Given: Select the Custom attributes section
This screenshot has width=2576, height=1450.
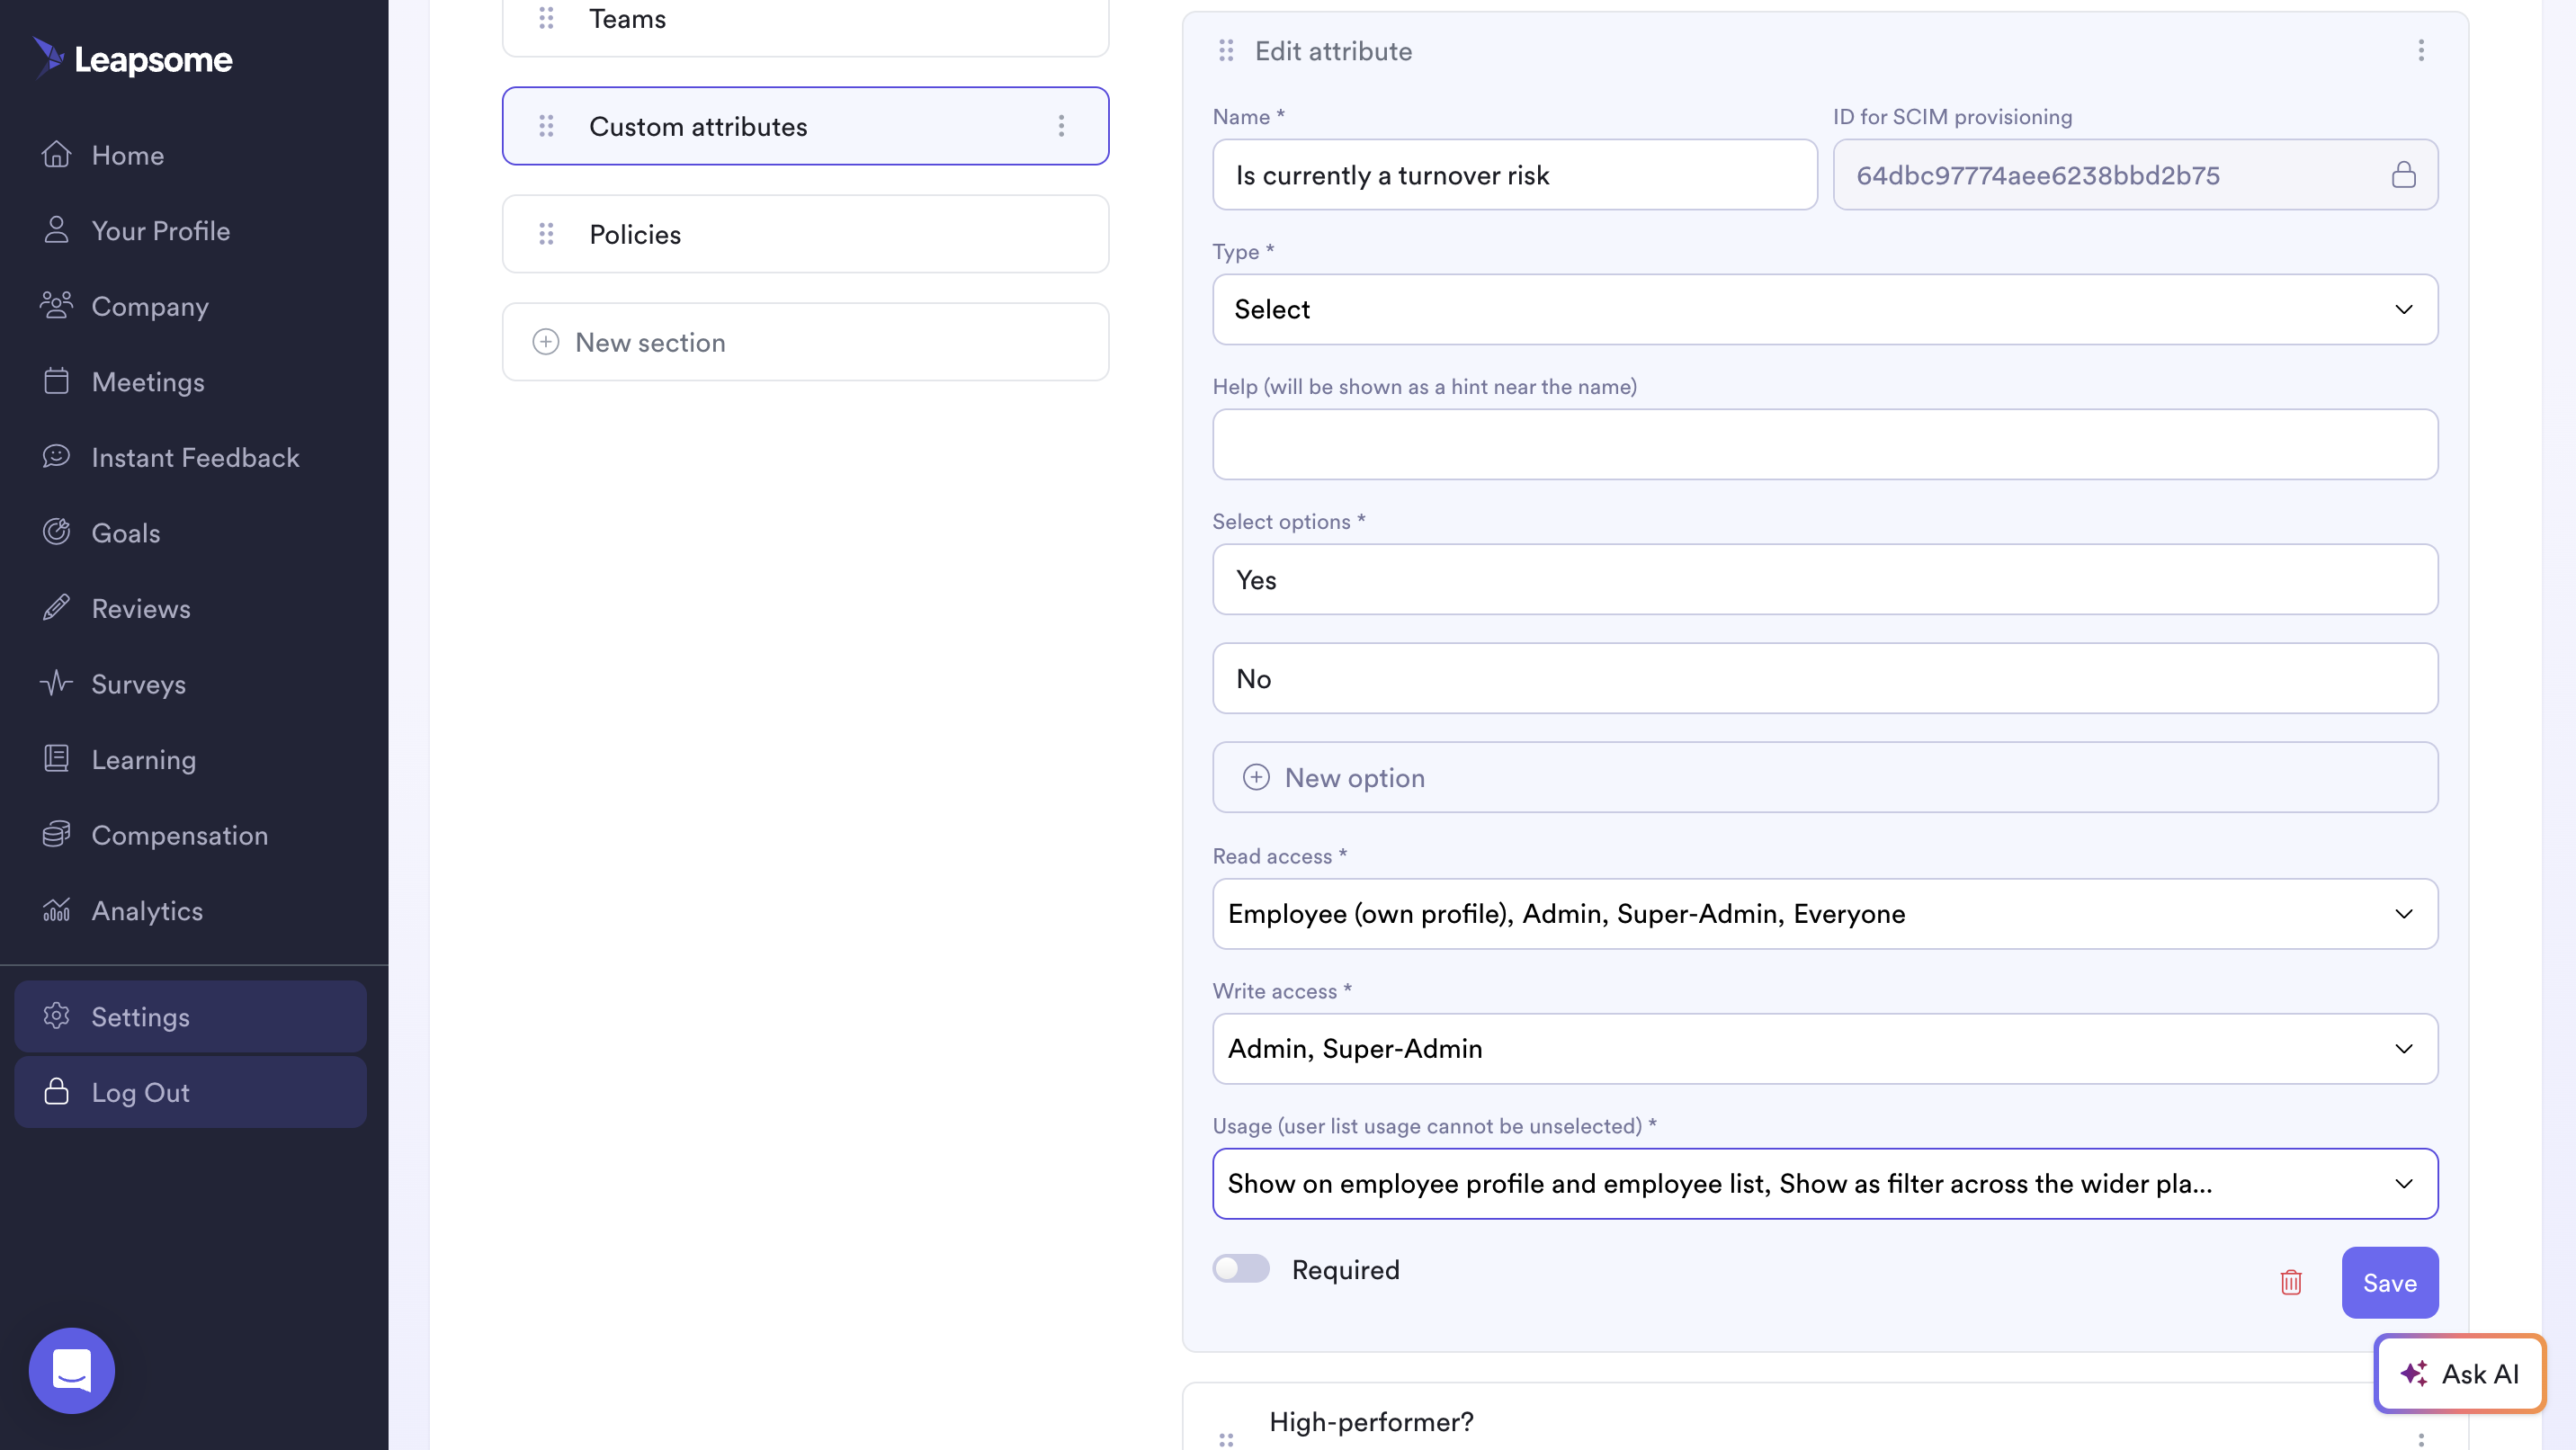Looking at the screenshot, I should pos(805,126).
